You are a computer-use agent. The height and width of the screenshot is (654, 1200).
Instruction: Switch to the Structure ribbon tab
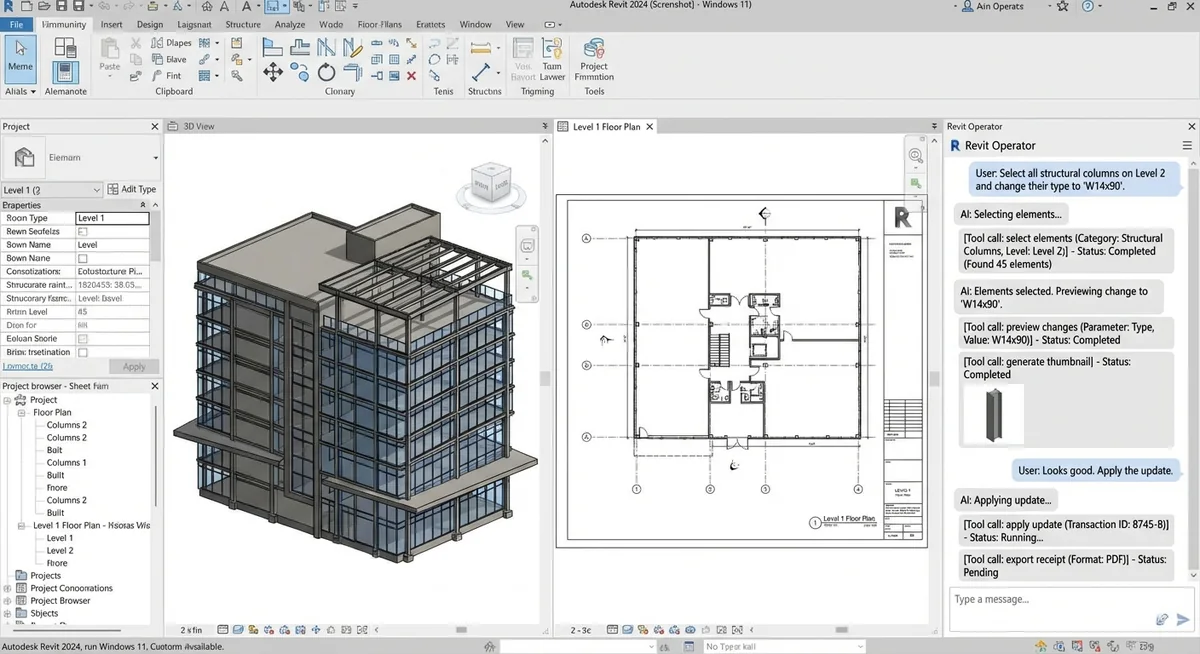coord(243,24)
